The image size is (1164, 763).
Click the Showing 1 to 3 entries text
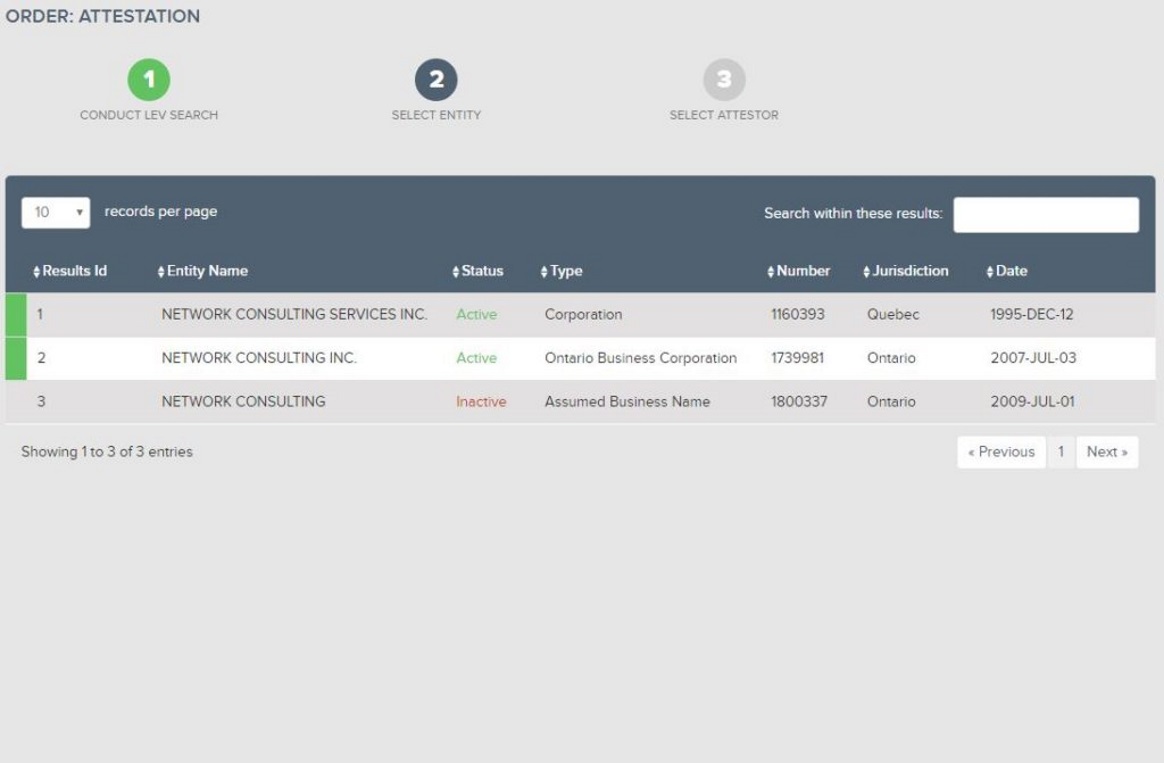coord(107,451)
